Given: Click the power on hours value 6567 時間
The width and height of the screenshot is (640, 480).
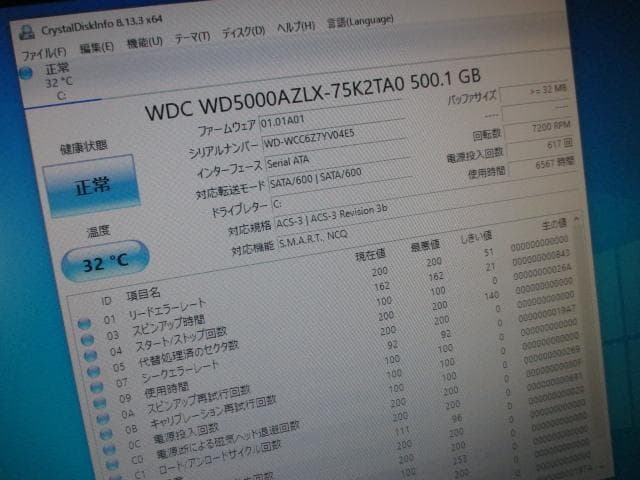Looking at the screenshot, I should [x=542, y=167].
